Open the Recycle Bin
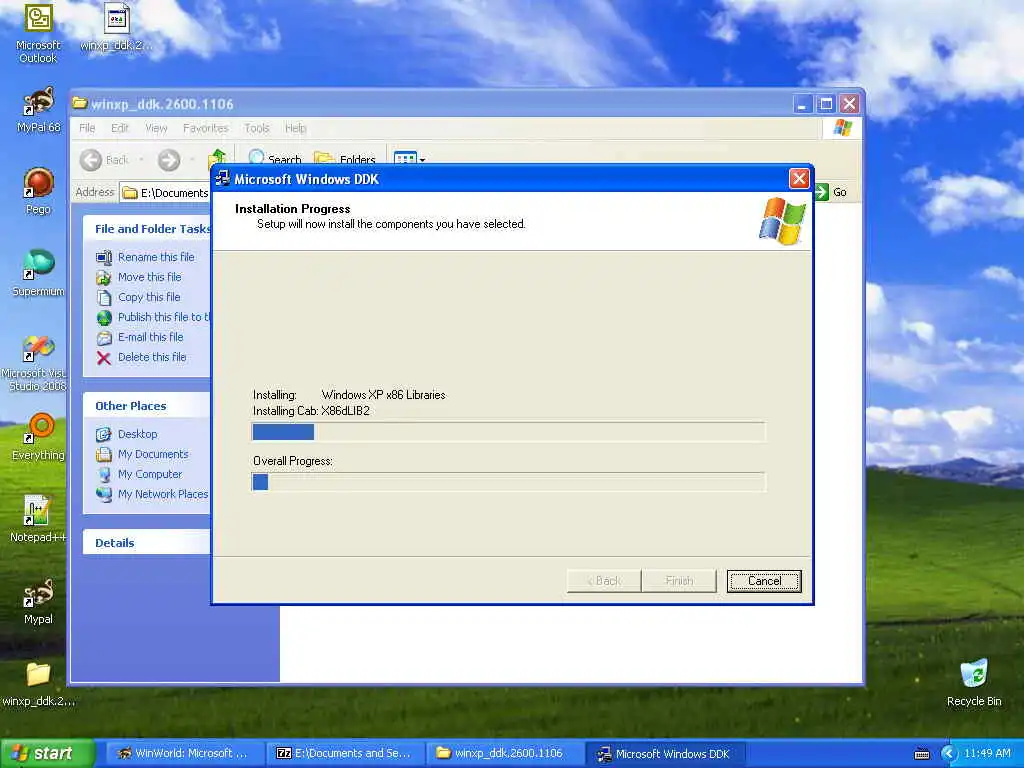1024x768 pixels. click(974, 683)
